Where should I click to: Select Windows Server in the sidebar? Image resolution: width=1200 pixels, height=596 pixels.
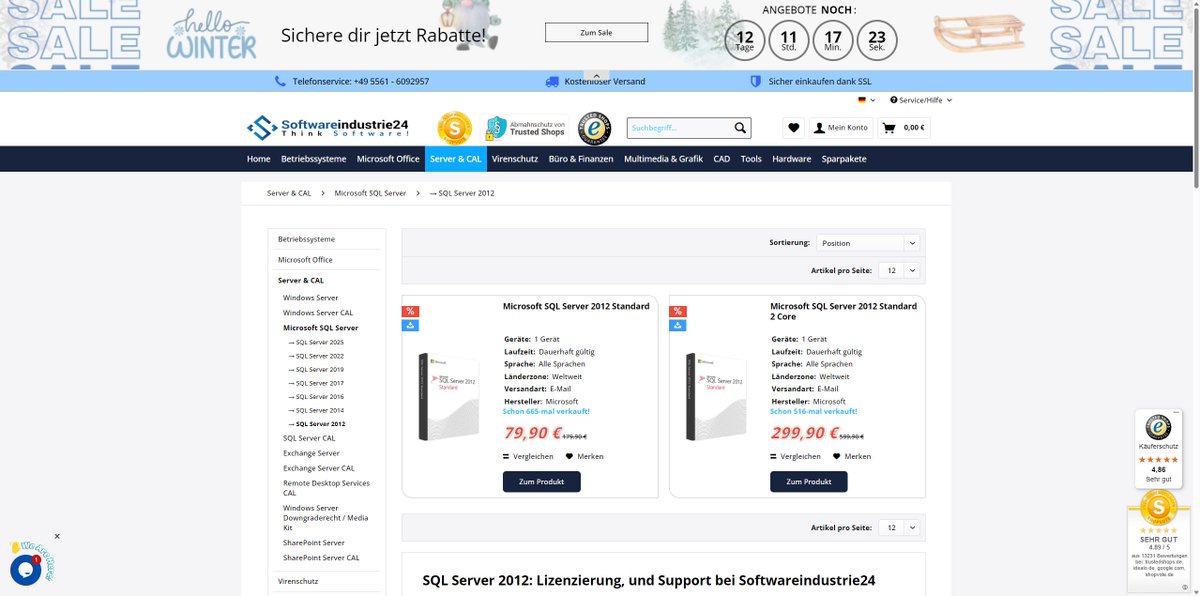point(310,298)
